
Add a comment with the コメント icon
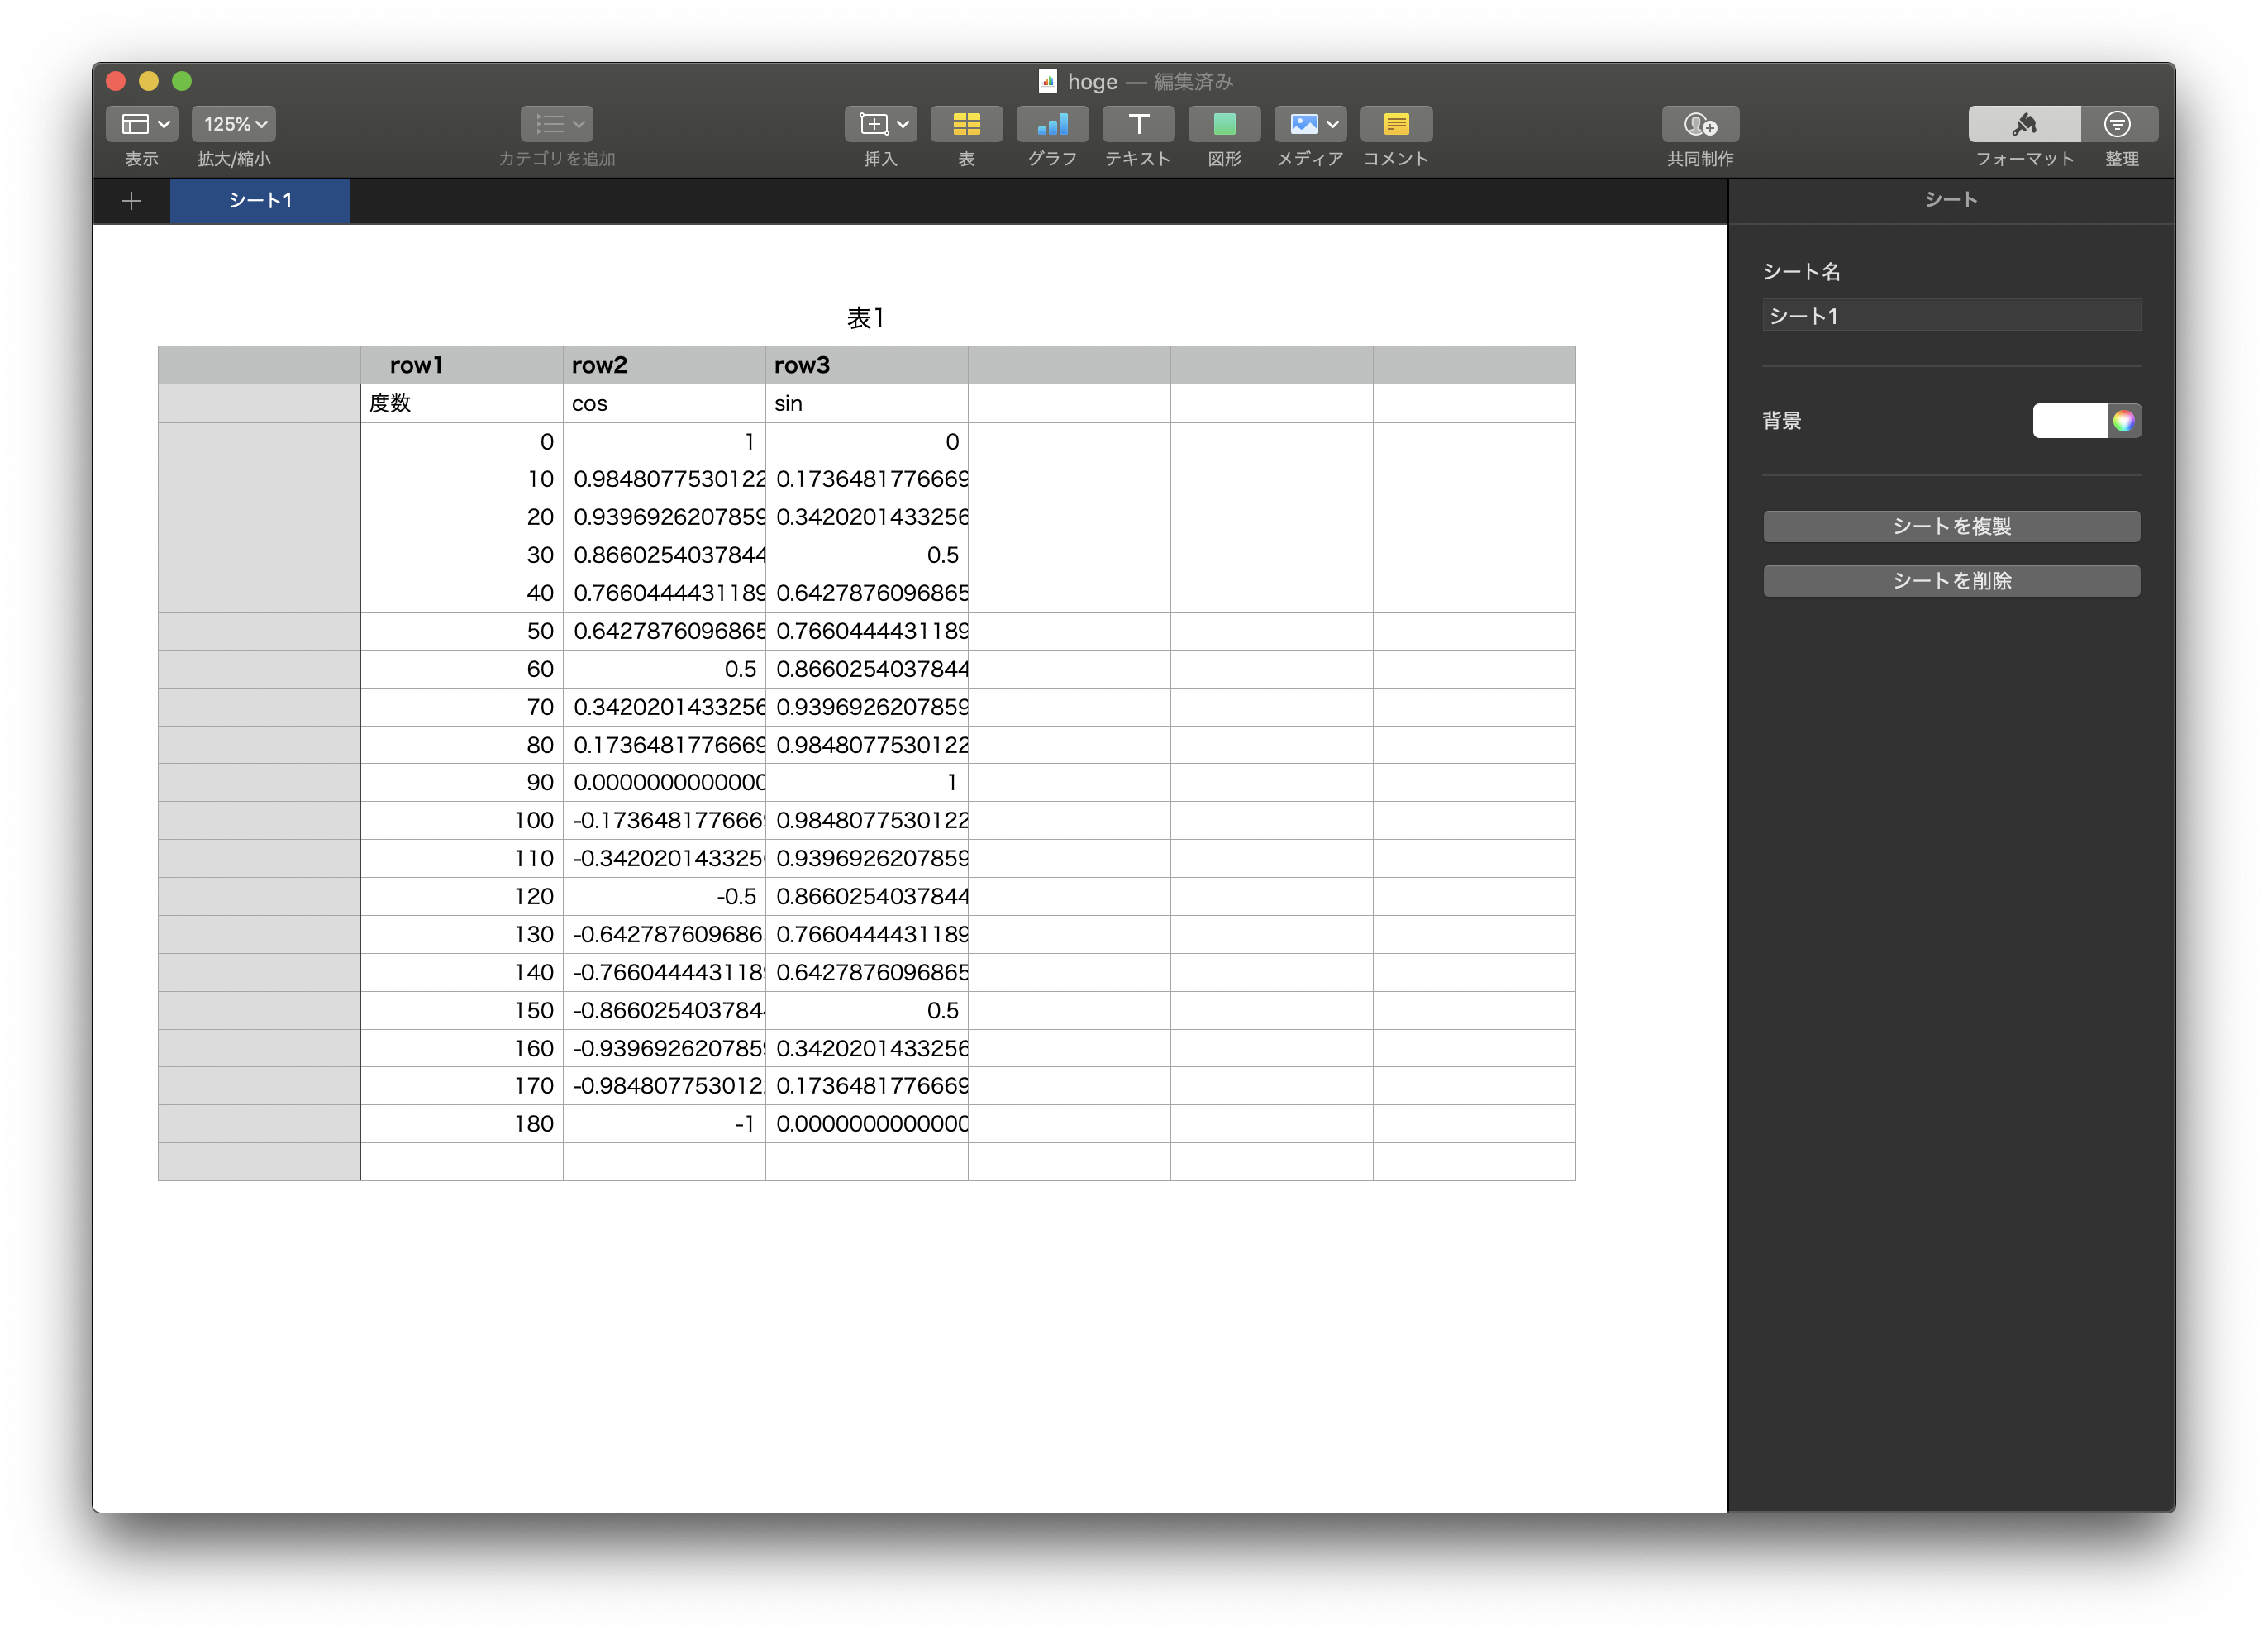pyautogui.click(x=1396, y=124)
